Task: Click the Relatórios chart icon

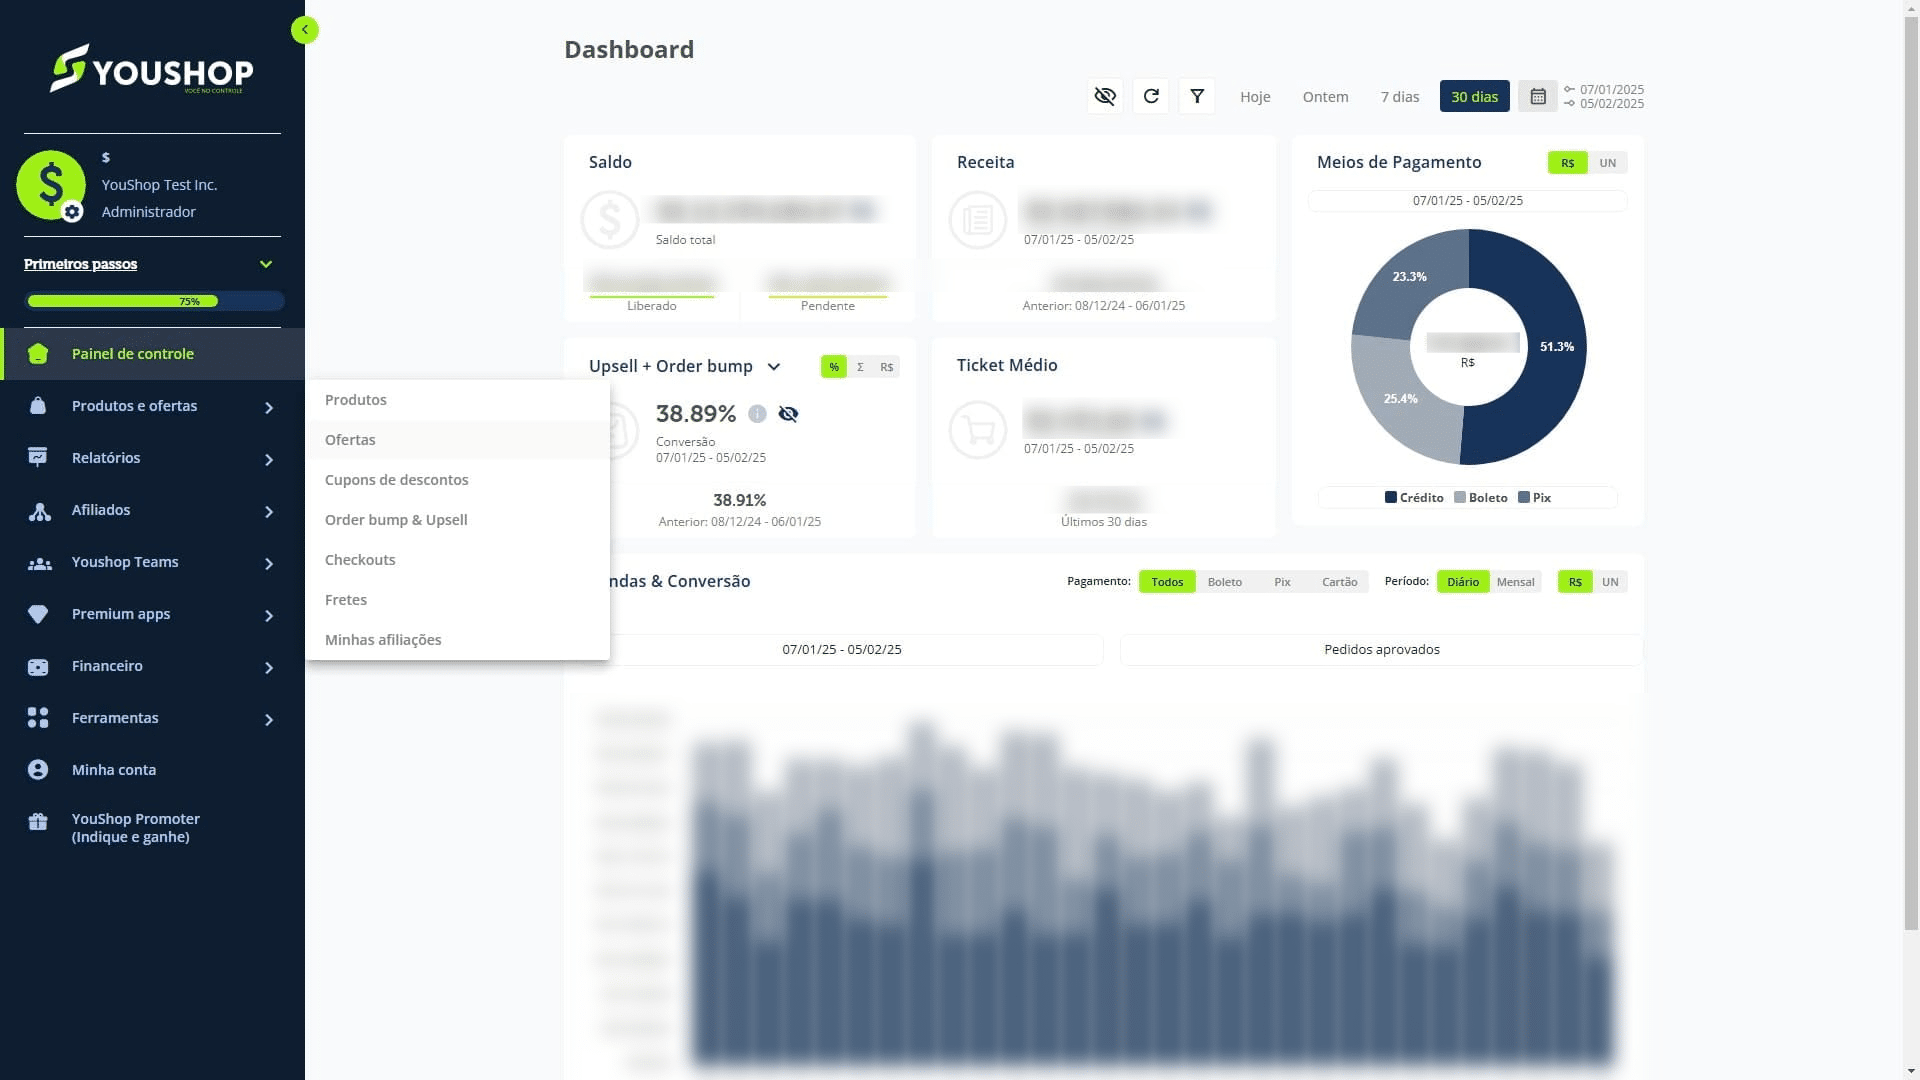Action: click(38, 458)
